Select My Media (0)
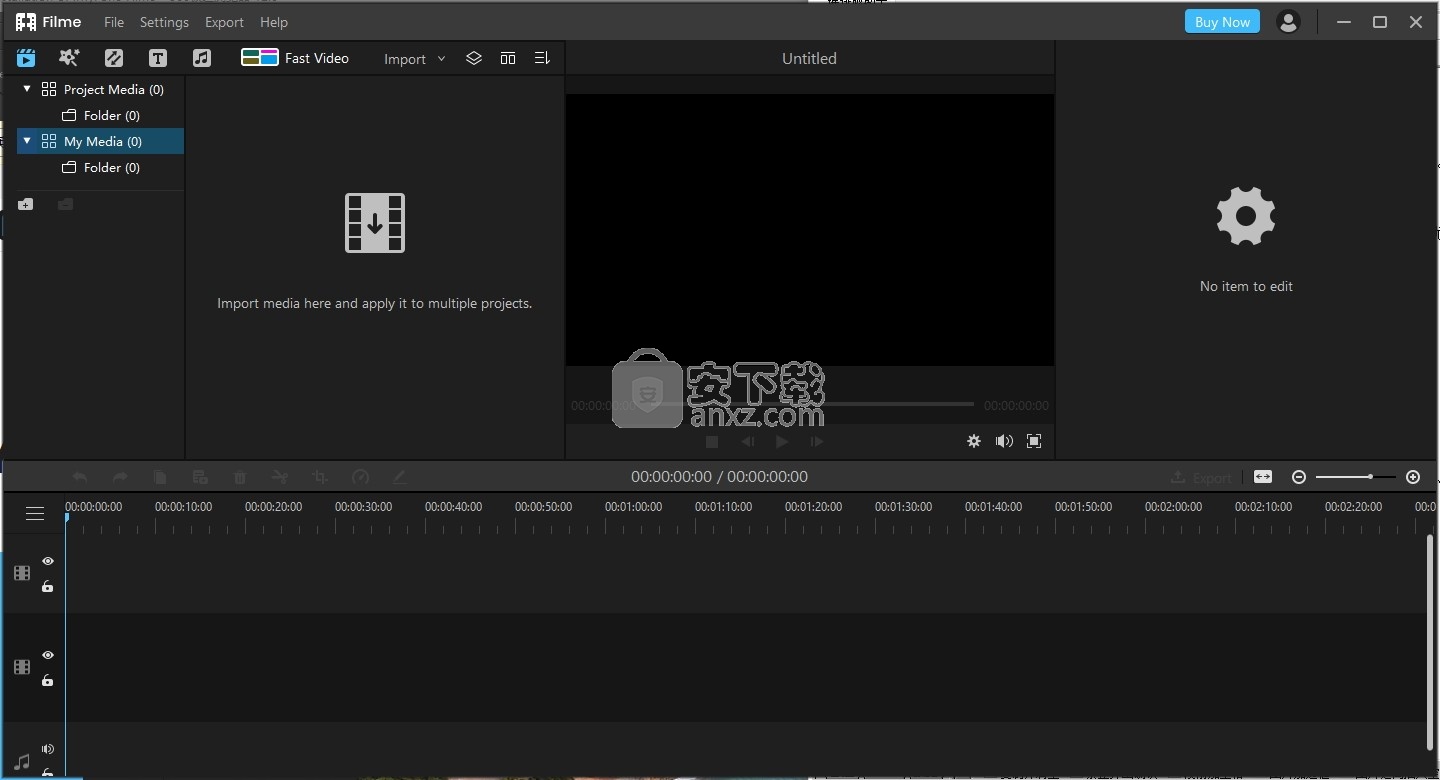This screenshot has width=1440, height=780. pyautogui.click(x=101, y=141)
